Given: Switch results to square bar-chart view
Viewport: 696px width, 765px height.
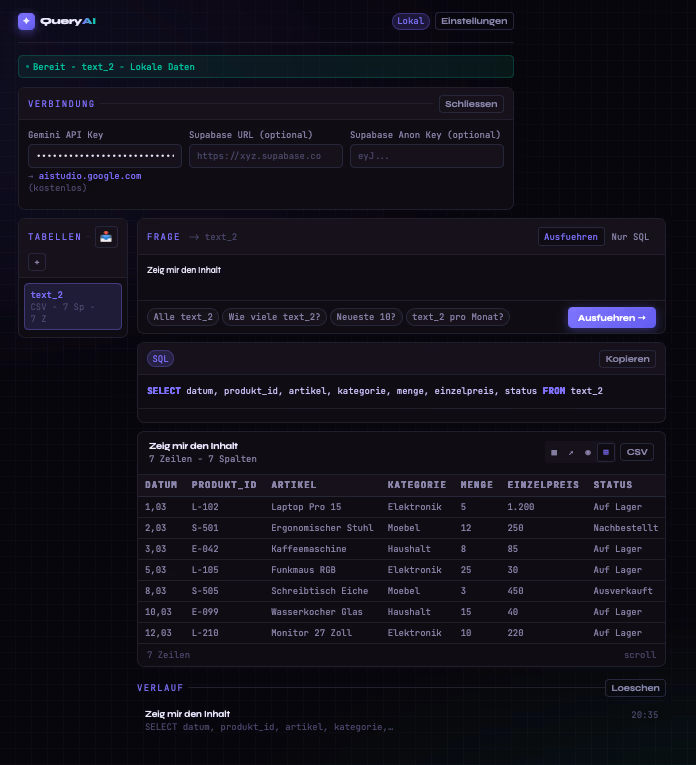Looking at the screenshot, I should click(554, 452).
